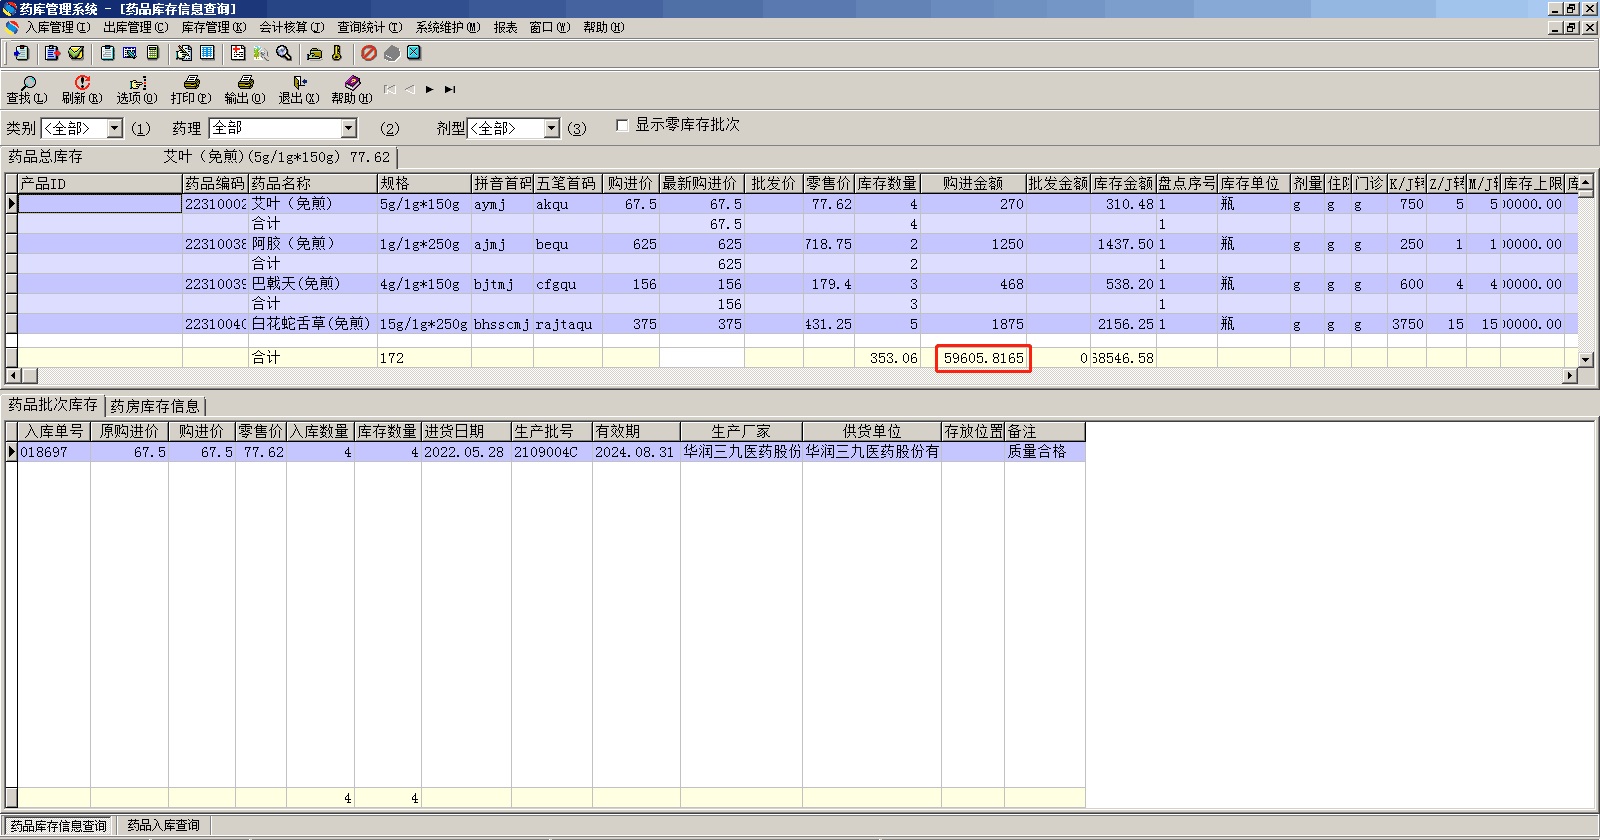Go to next record arrow button
Viewport: 1600px width, 840px height.
[429, 89]
